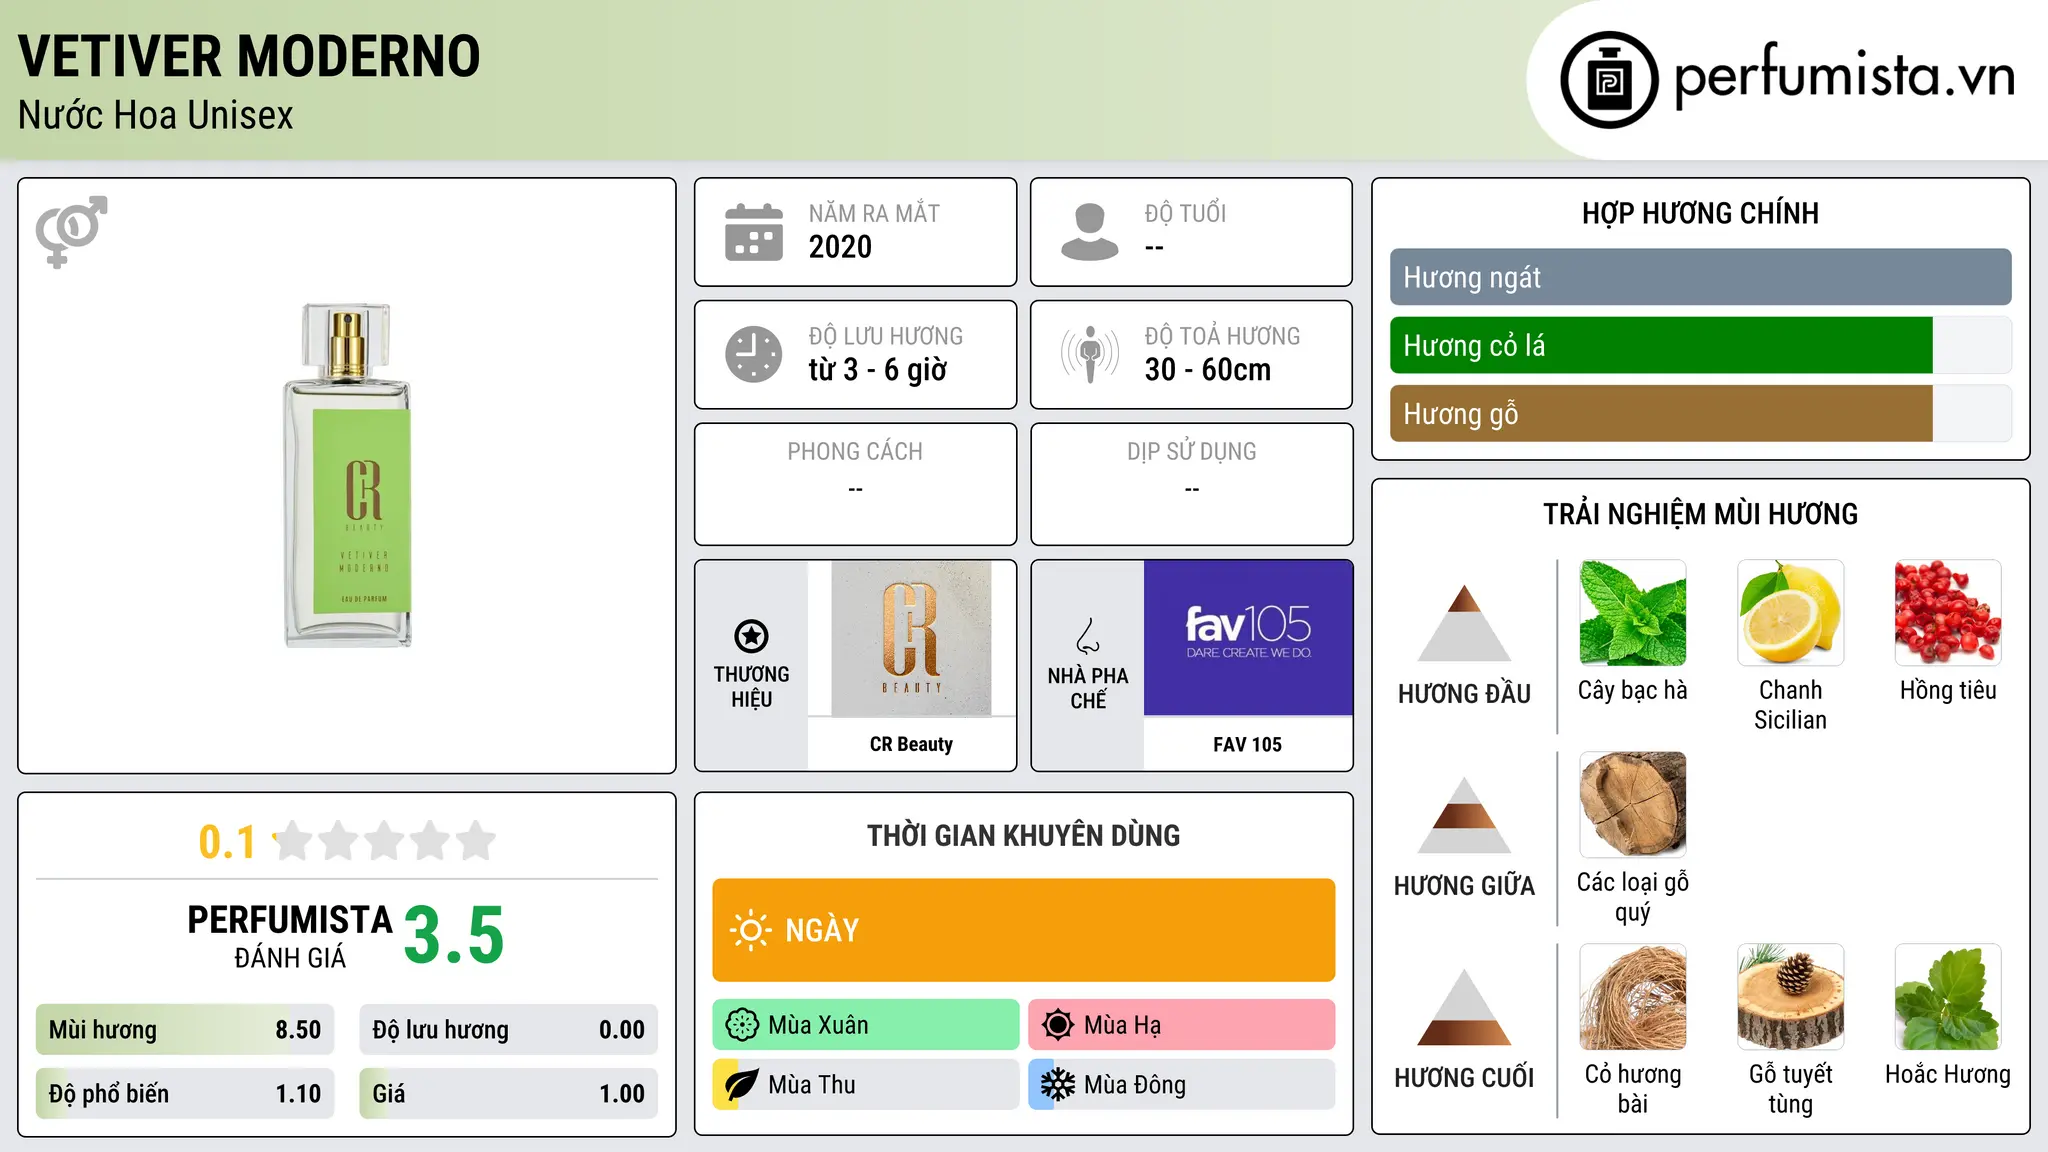The height and width of the screenshot is (1152, 2048).
Task: Click the Mùa Hạ season bar
Action: click(1182, 1025)
